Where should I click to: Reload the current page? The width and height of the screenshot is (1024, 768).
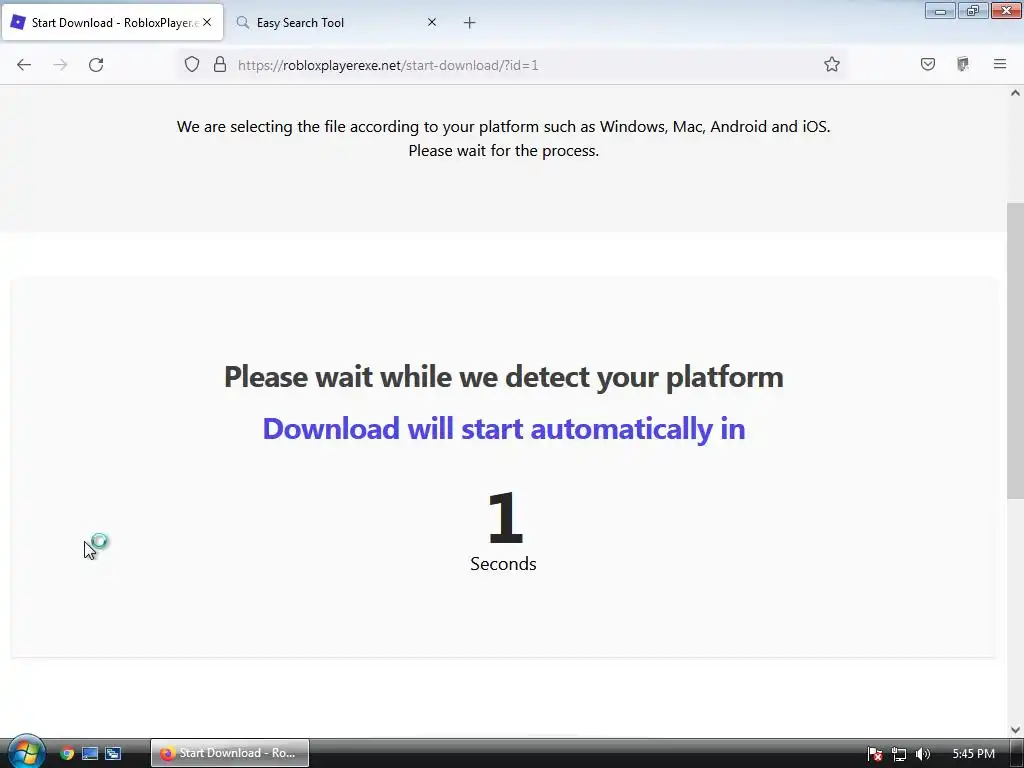click(96, 65)
